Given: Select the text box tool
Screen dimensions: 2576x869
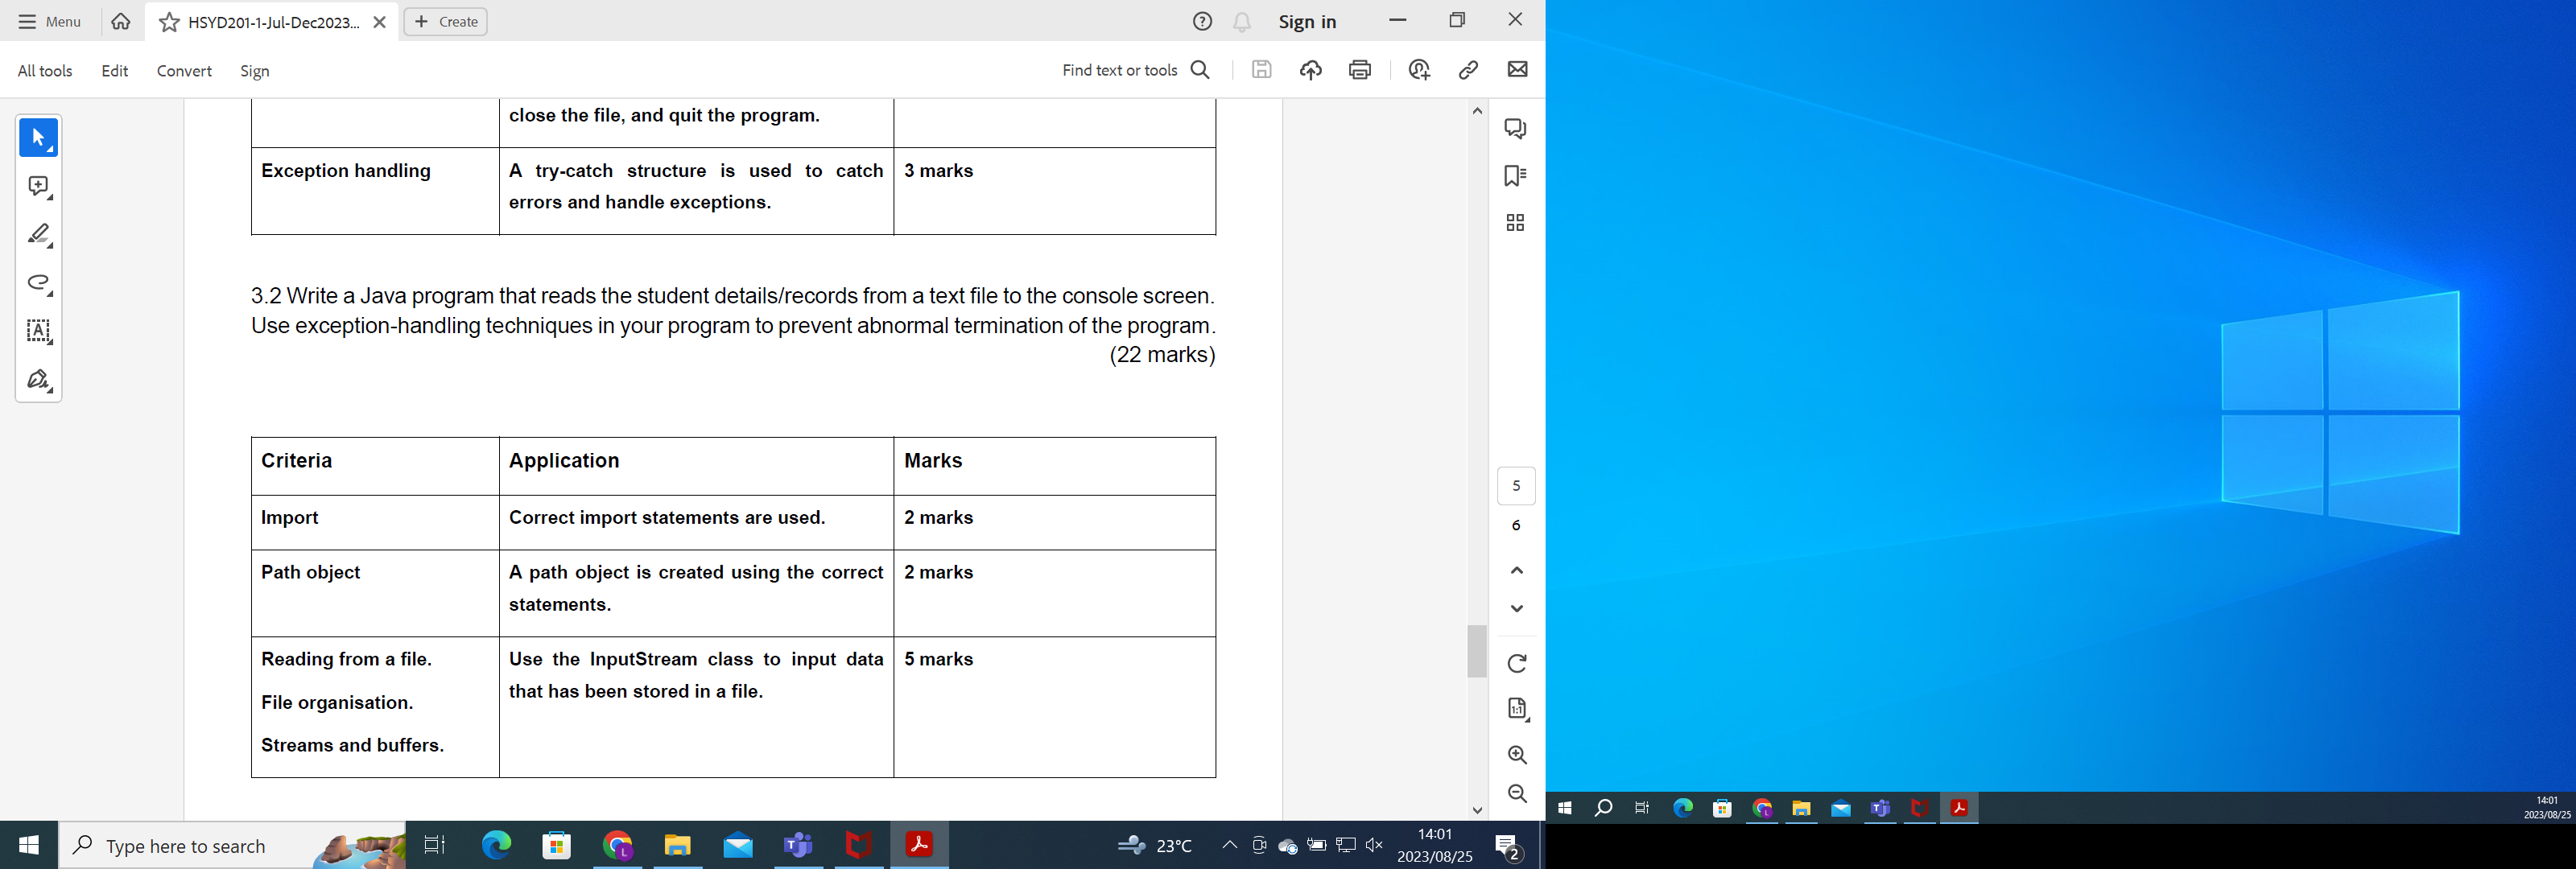Looking at the screenshot, I should [x=38, y=331].
